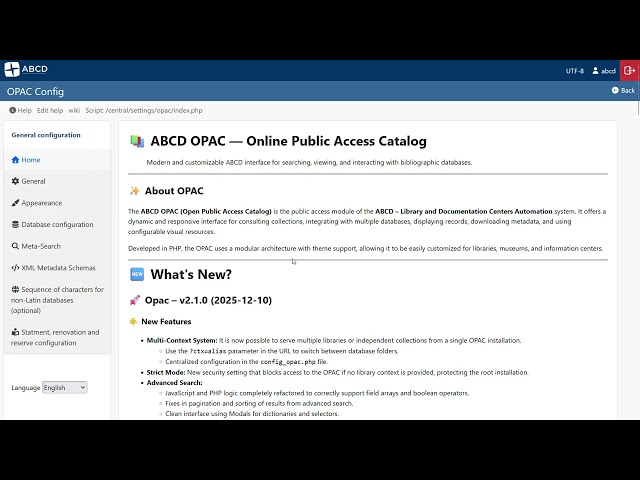Click the Edit help link
640x480 pixels.
(50, 110)
